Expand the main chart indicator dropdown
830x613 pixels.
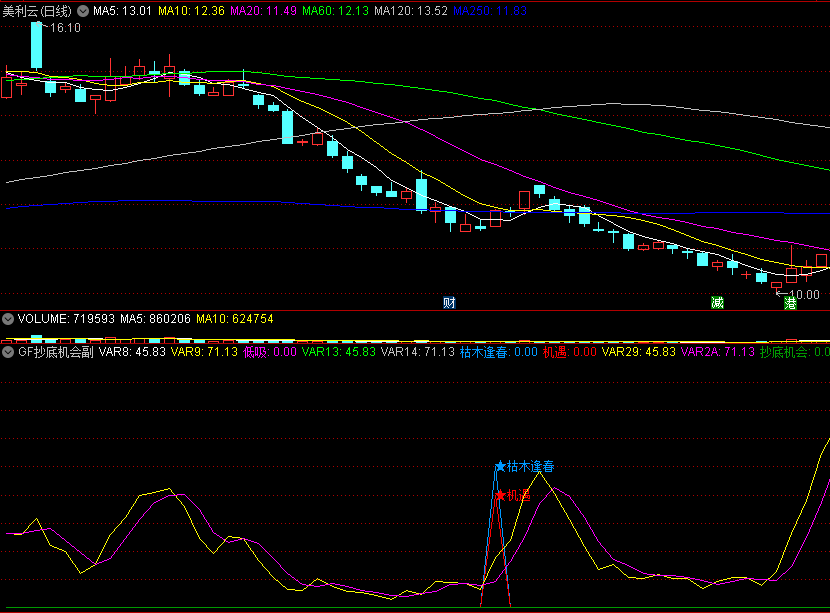(83, 11)
